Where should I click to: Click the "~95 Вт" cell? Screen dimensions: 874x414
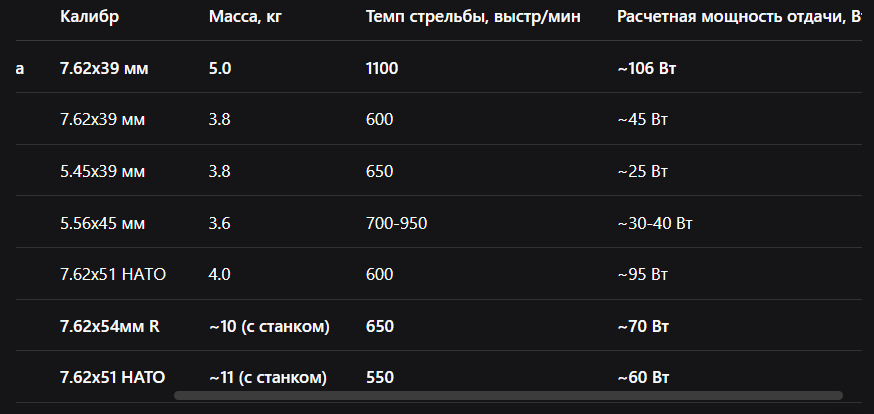coord(643,274)
